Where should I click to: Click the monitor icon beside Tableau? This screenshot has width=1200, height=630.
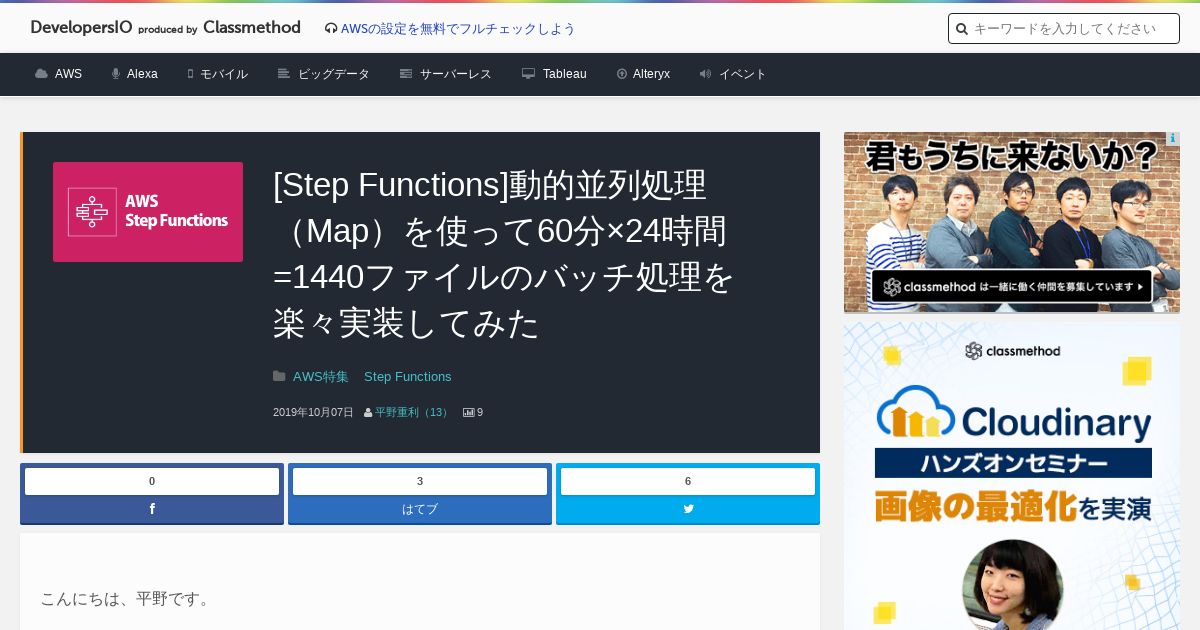click(x=528, y=74)
